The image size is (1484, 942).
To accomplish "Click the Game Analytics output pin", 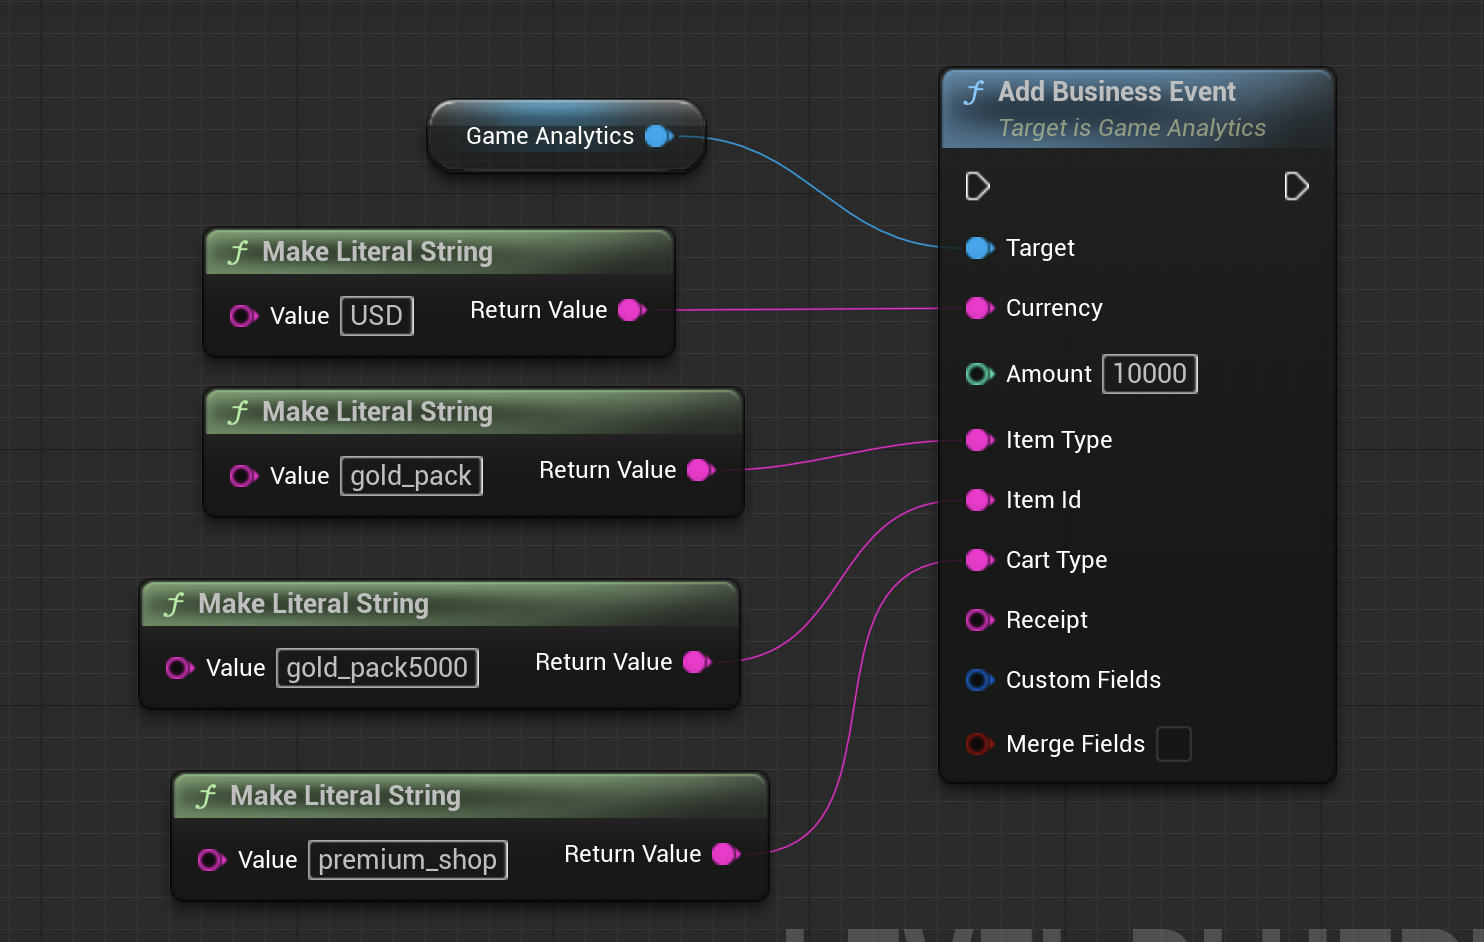I will 658,136.
